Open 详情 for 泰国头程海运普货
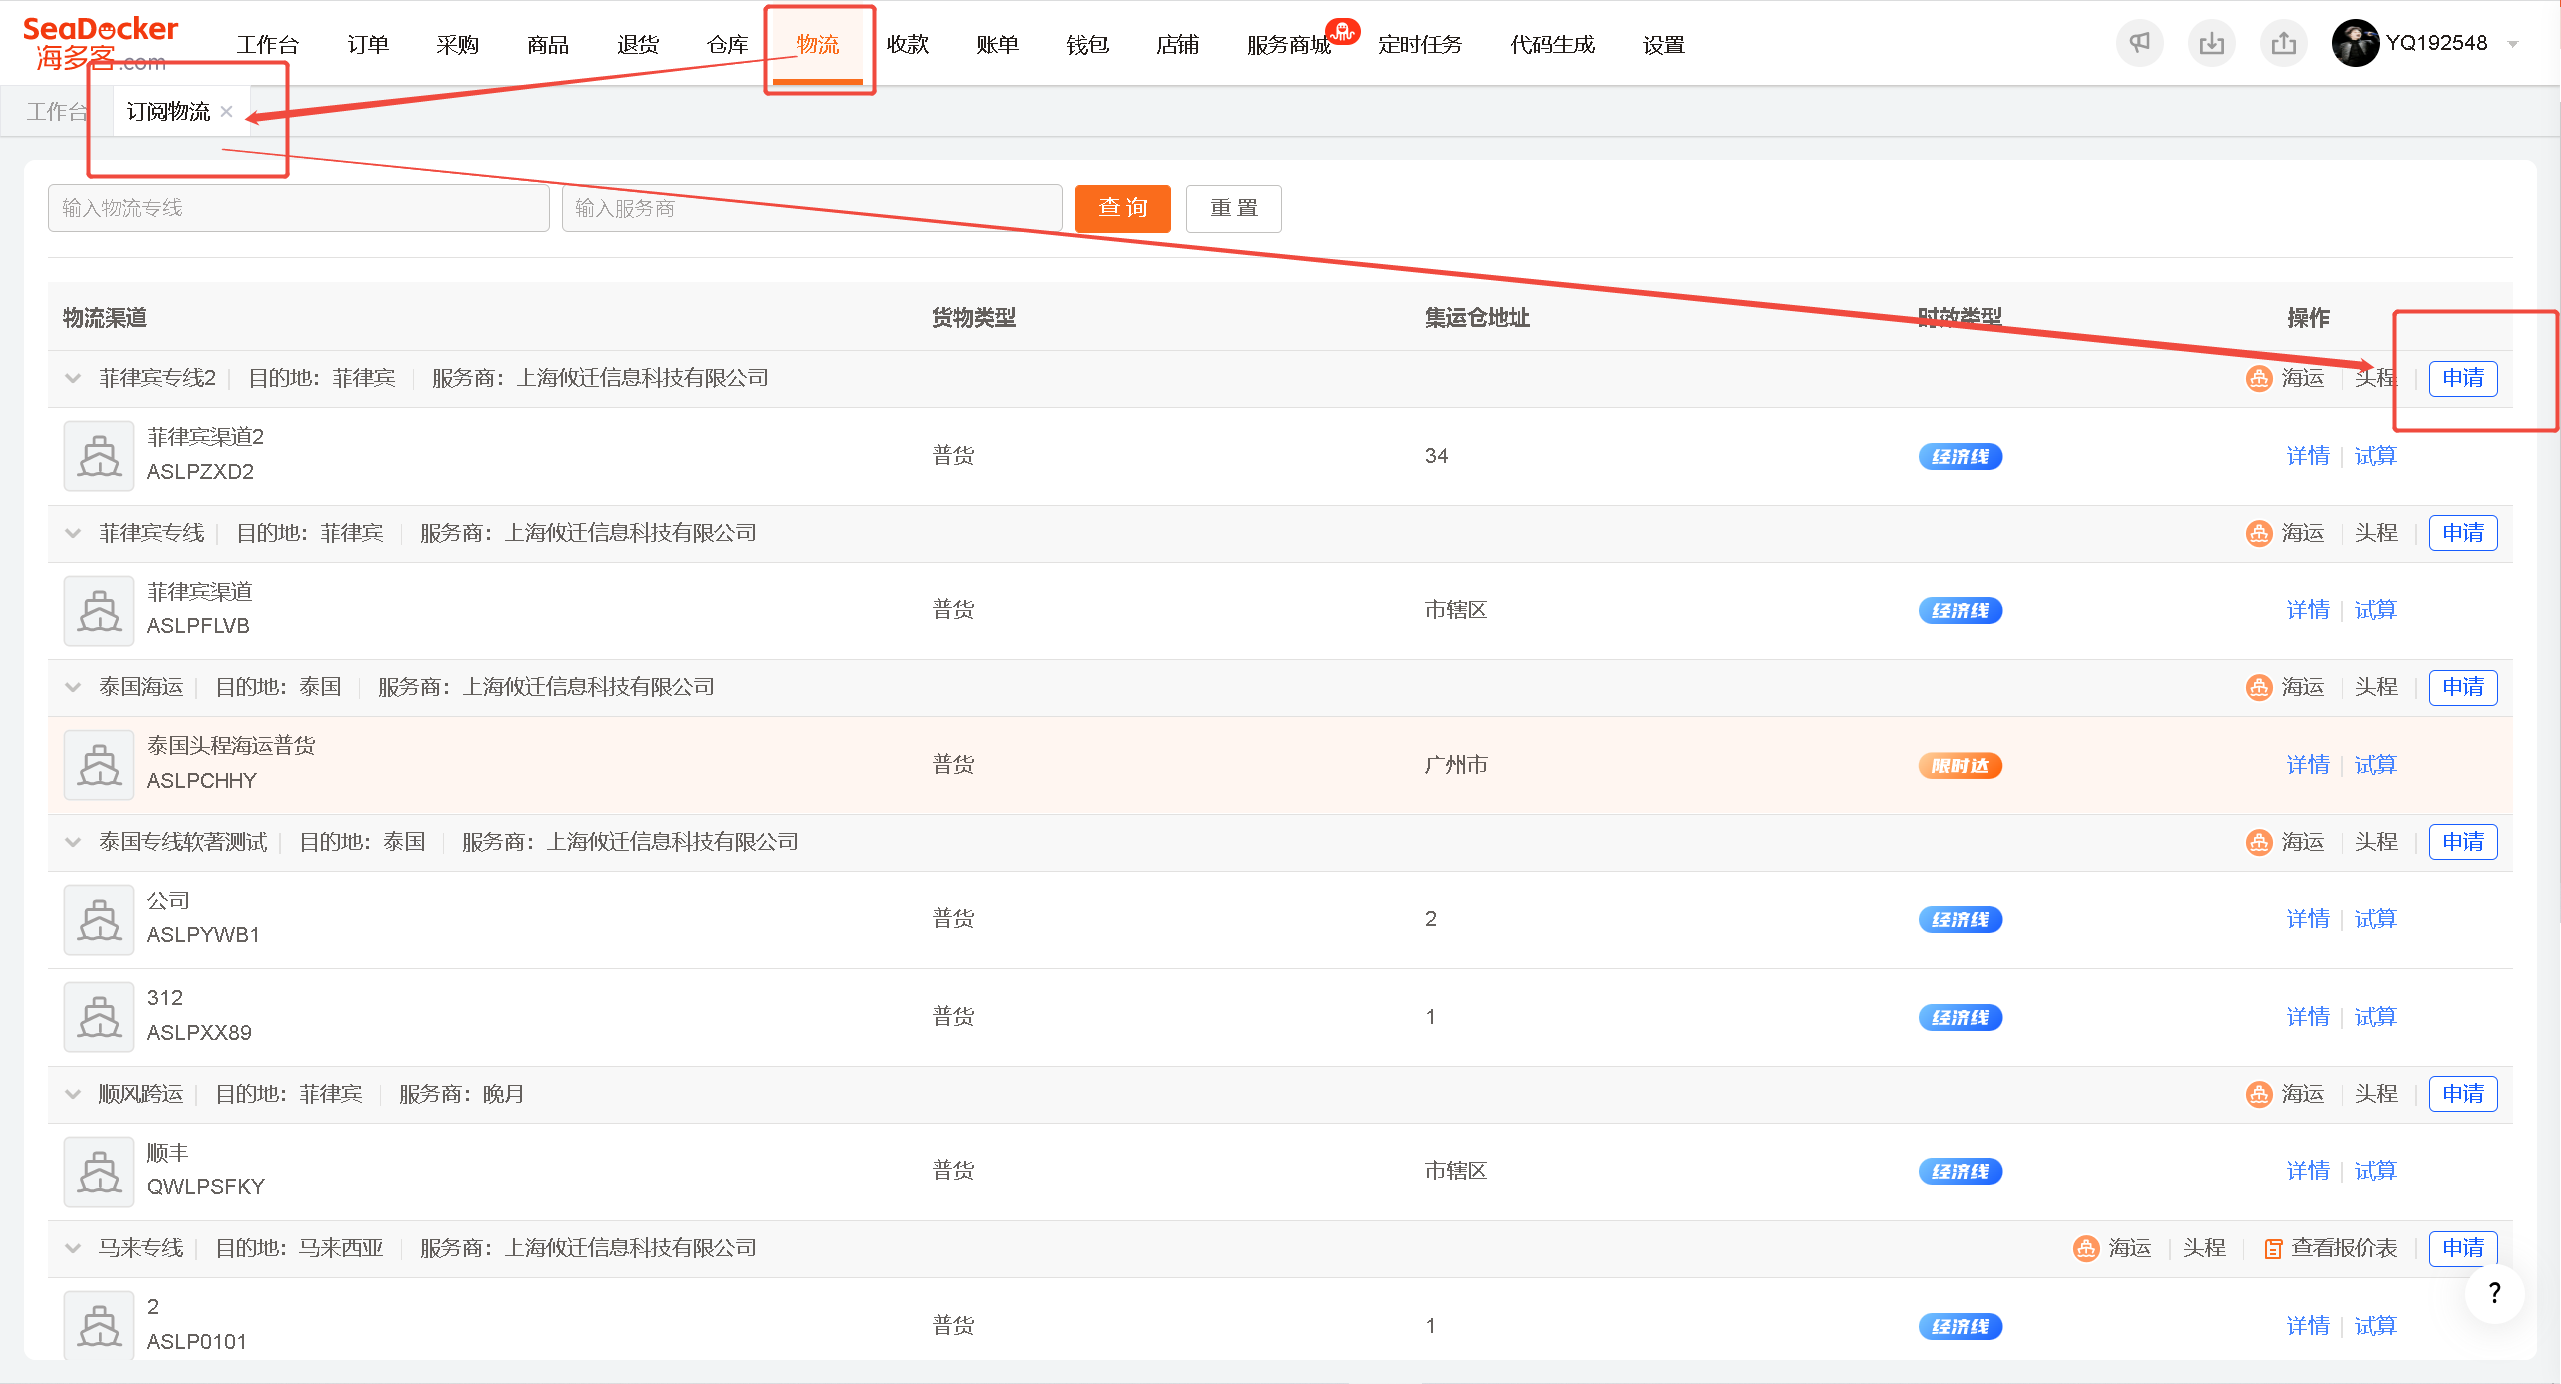This screenshot has height=1384, width=2561. (2308, 765)
